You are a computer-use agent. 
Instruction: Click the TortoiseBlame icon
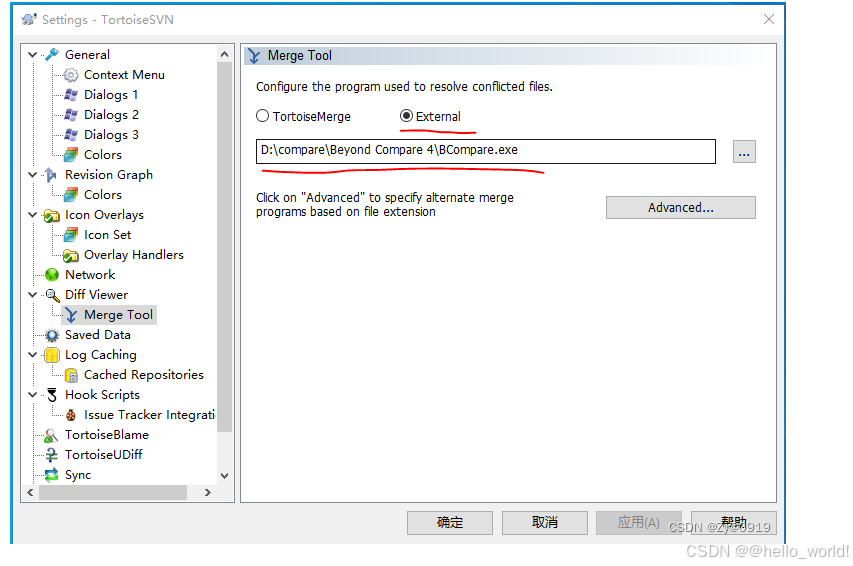point(52,435)
